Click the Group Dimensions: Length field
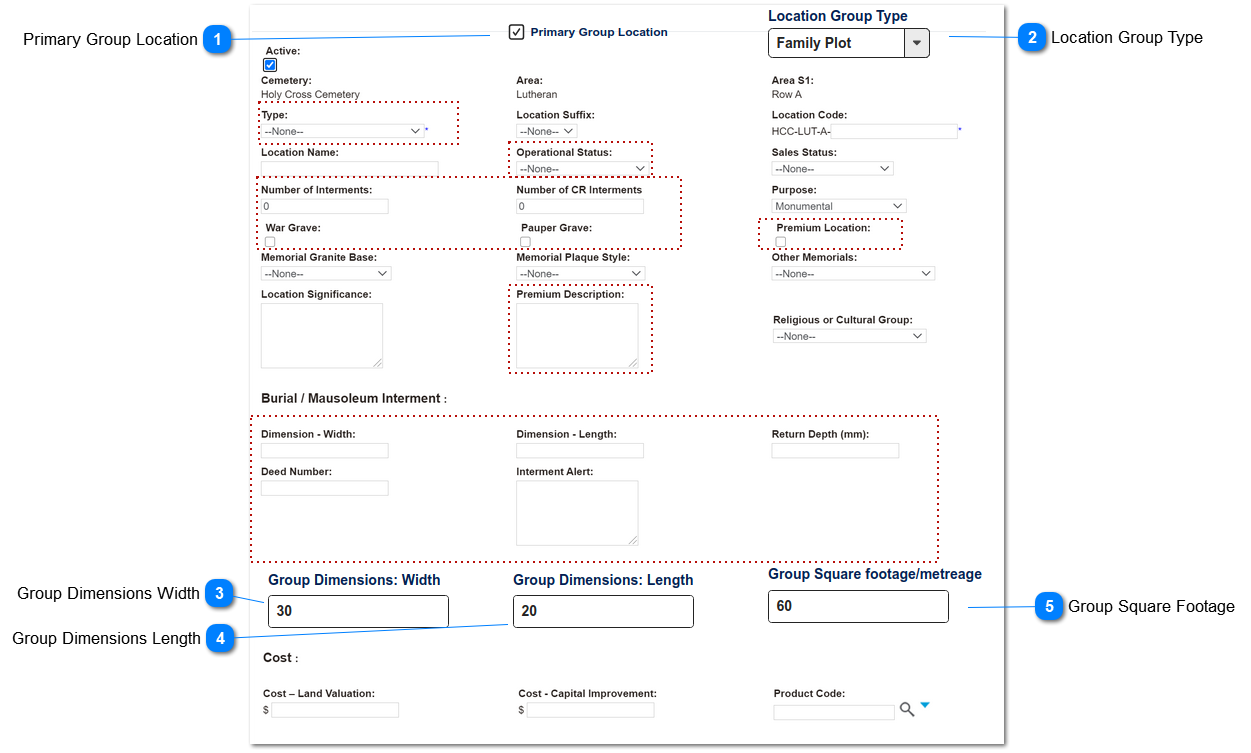1251x753 pixels. click(x=603, y=611)
